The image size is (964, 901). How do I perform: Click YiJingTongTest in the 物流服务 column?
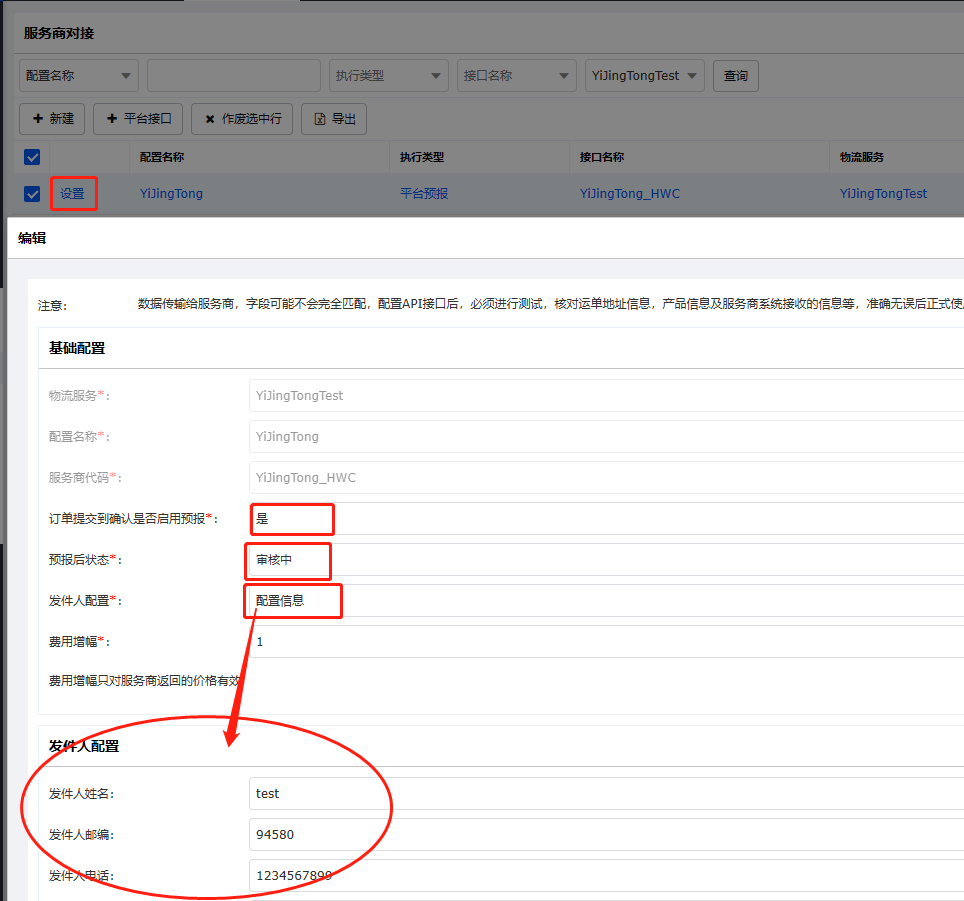[x=883, y=194]
